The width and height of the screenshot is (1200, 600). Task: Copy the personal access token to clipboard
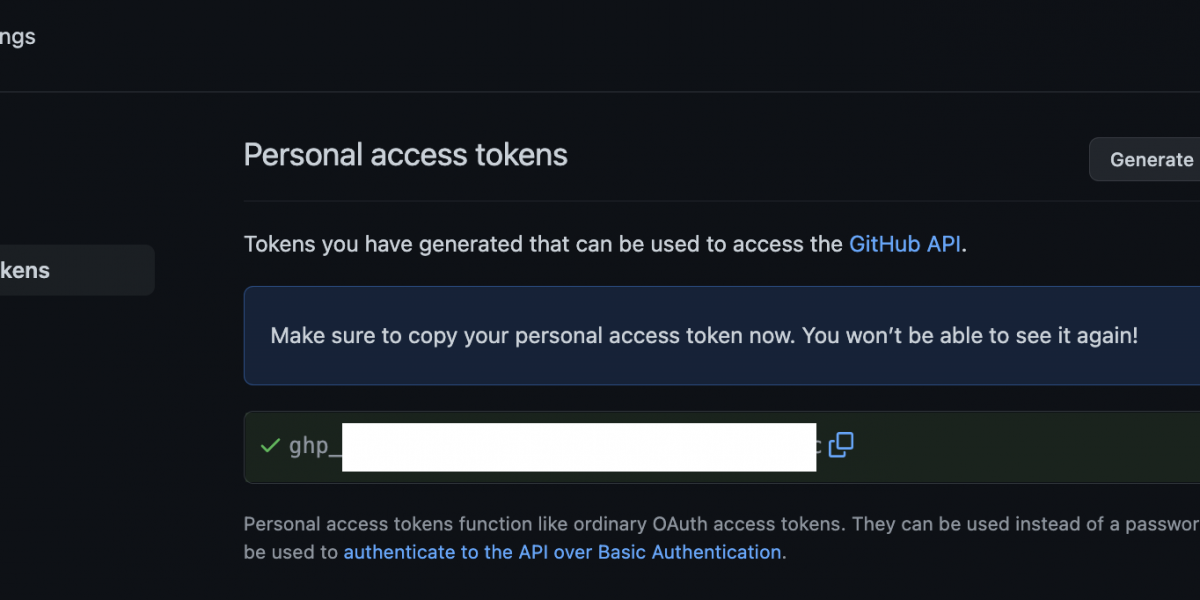click(x=841, y=445)
